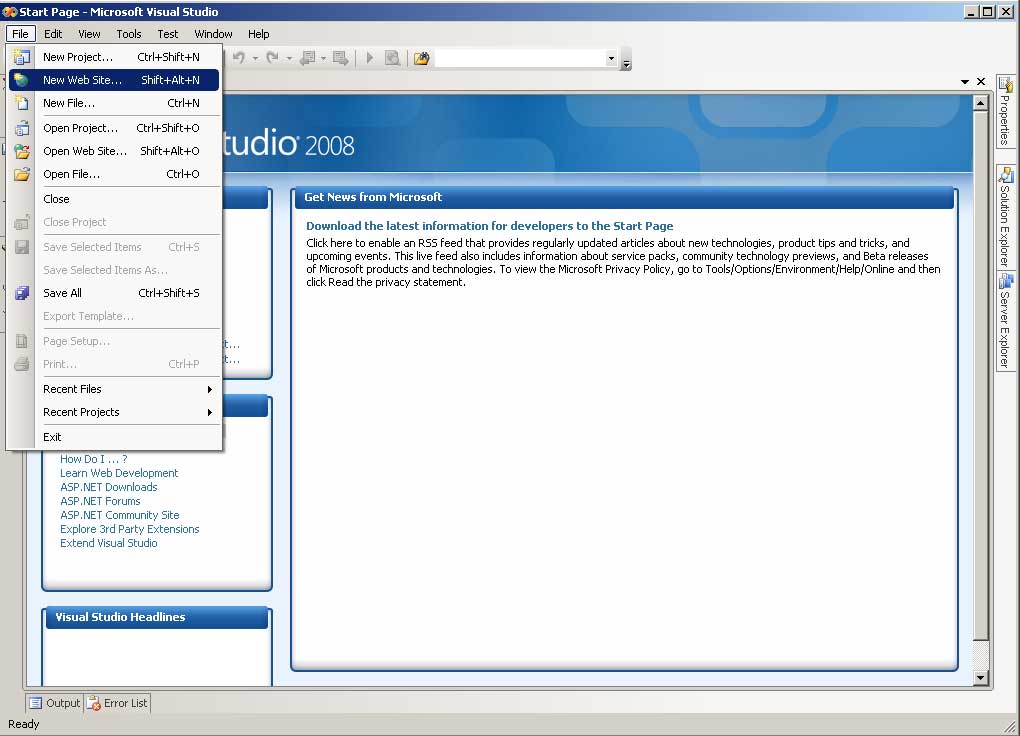
Task: Click inside the Find combo box field
Action: point(520,58)
